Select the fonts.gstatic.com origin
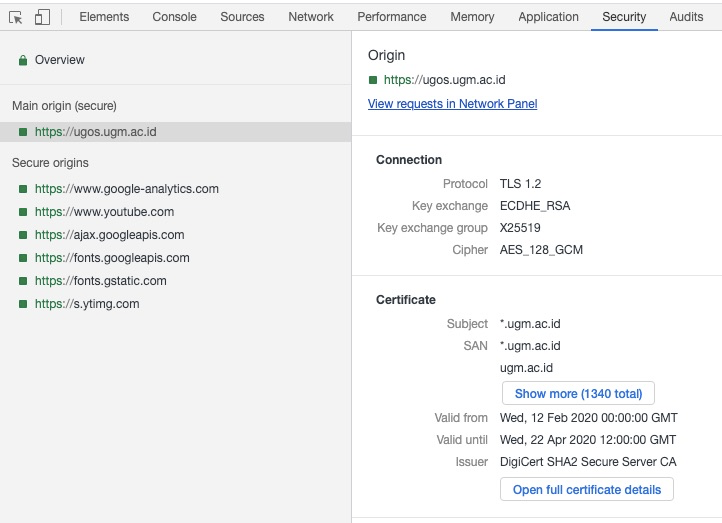This screenshot has width=722, height=523. tap(100, 281)
